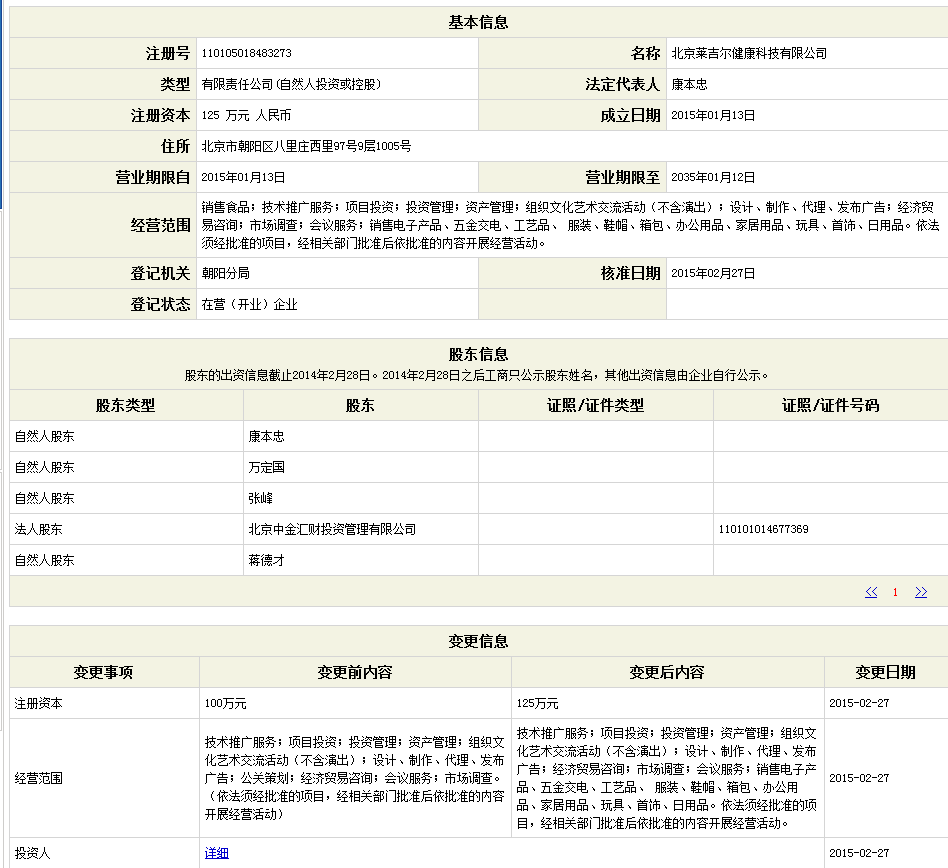Click address 北京市朝阳区八里庄西里97号9层1005号
Viewport: 948px width, 868px height.
306,146
